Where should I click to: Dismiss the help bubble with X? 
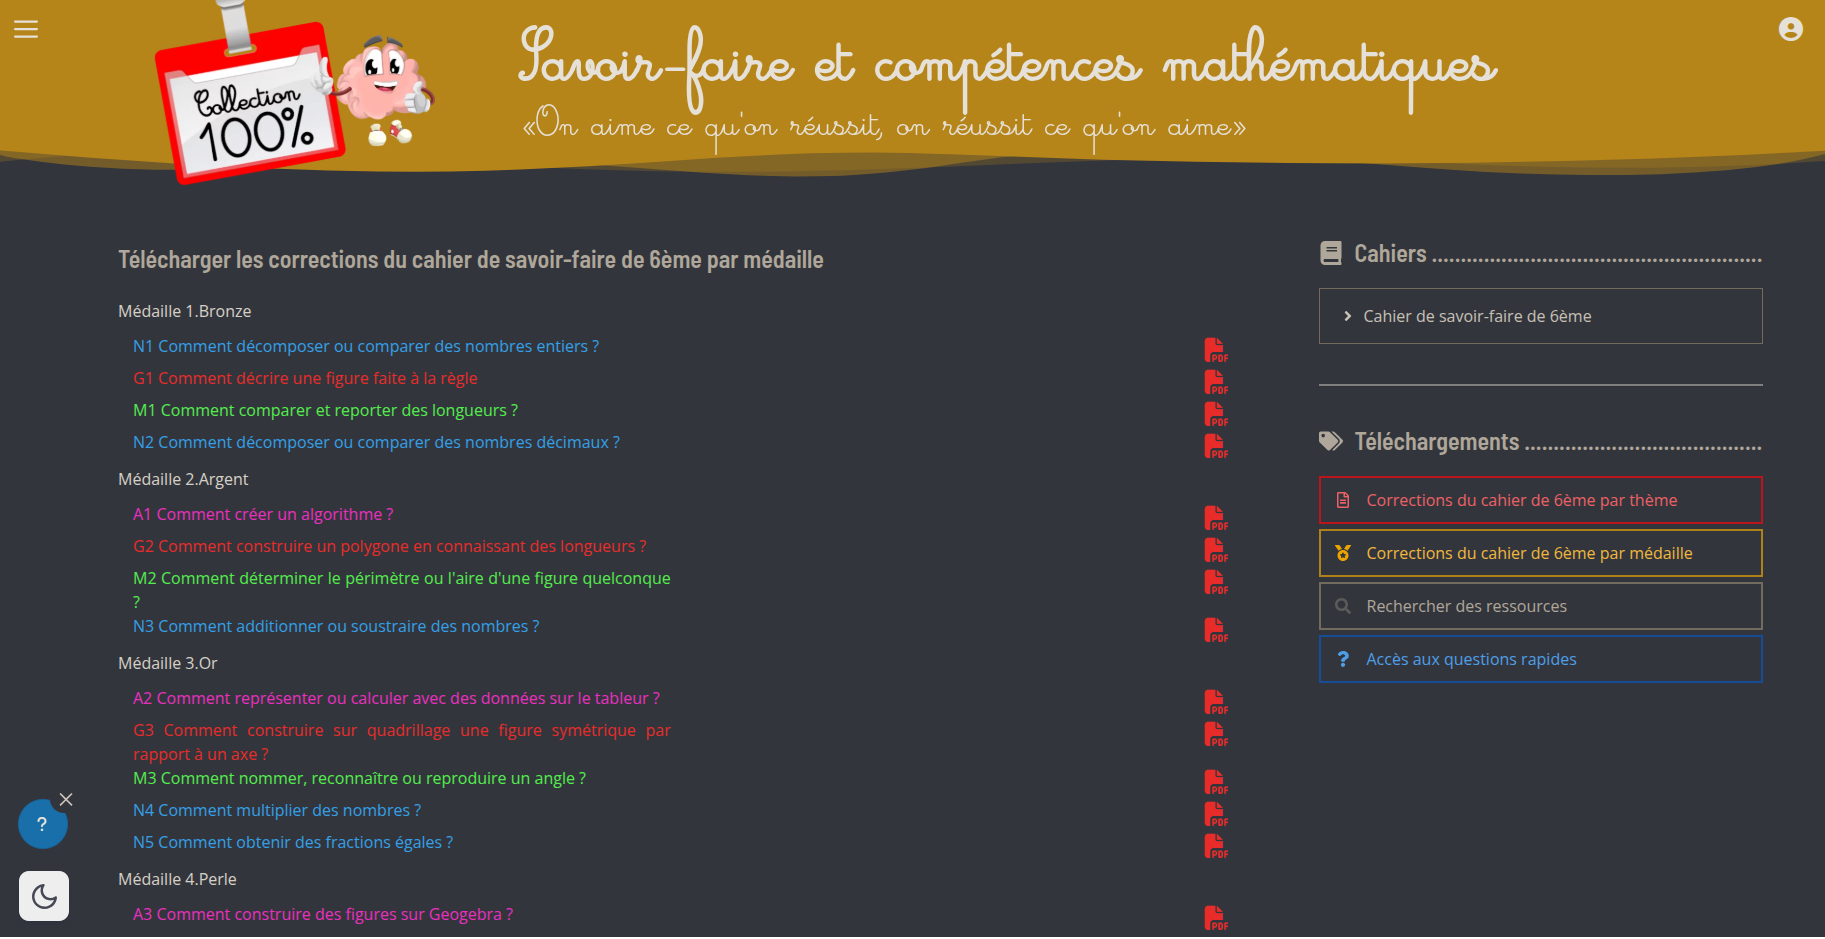click(x=66, y=799)
